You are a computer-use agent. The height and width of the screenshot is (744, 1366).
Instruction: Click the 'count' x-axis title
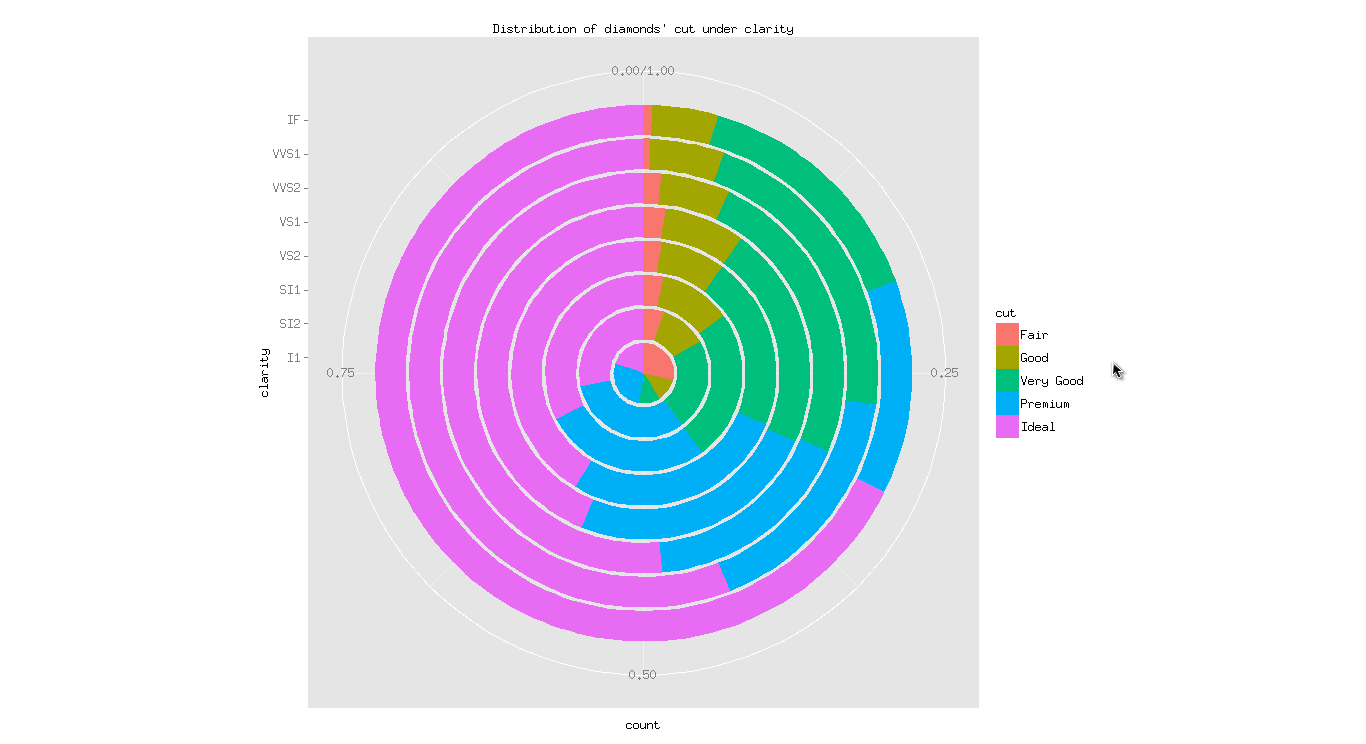[643, 725]
